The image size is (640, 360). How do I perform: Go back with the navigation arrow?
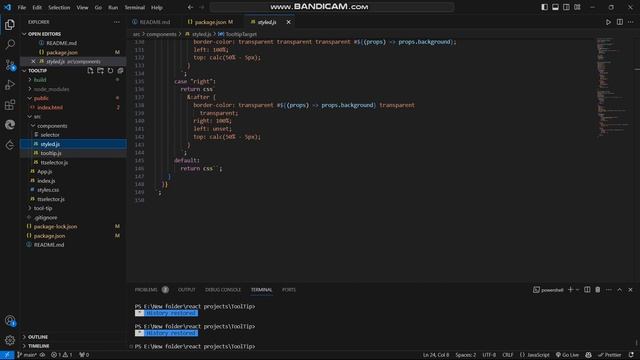point(191,7)
